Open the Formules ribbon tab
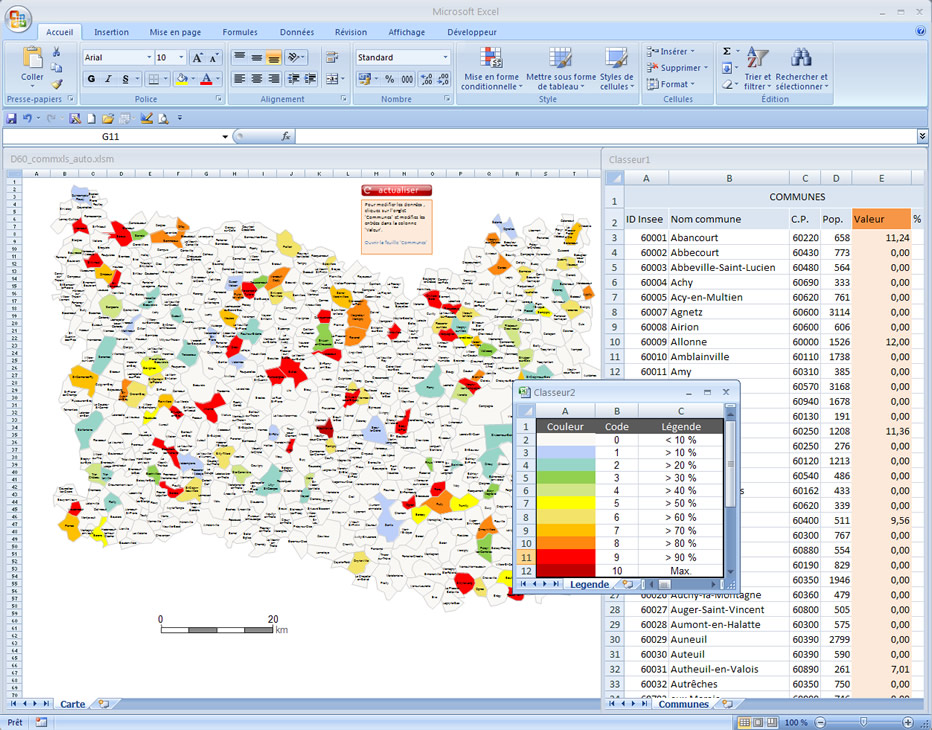Image resolution: width=932 pixels, height=730 pixels. (240, 32)
